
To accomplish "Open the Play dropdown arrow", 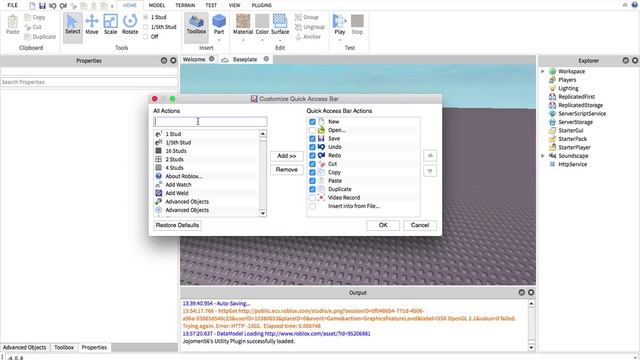I will pos(340,40).
